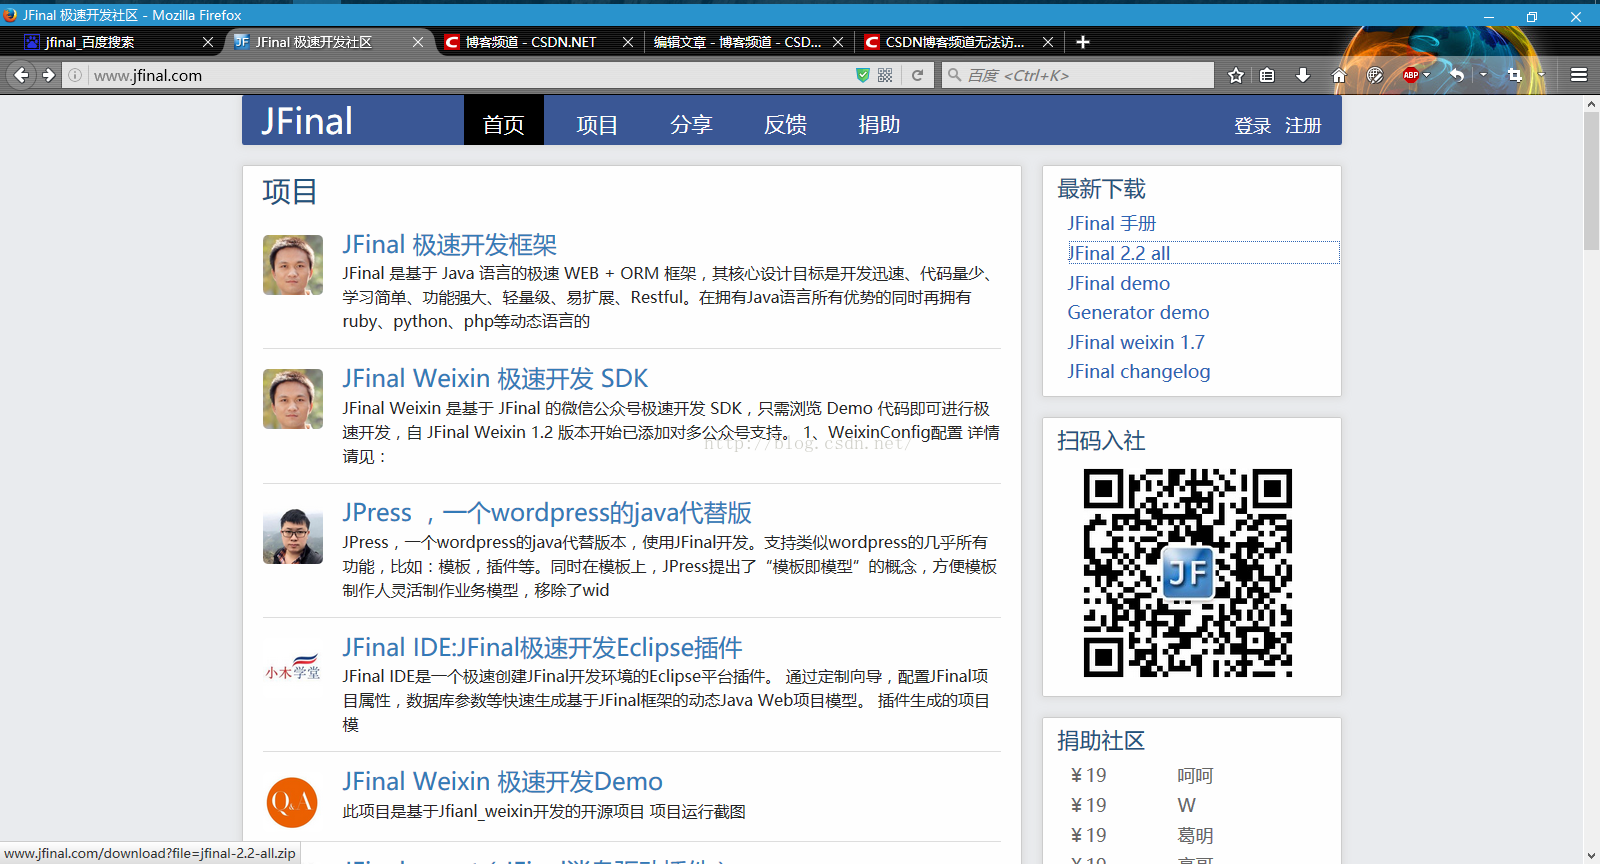Click the scrollbar down arrow

(1591, 856)
